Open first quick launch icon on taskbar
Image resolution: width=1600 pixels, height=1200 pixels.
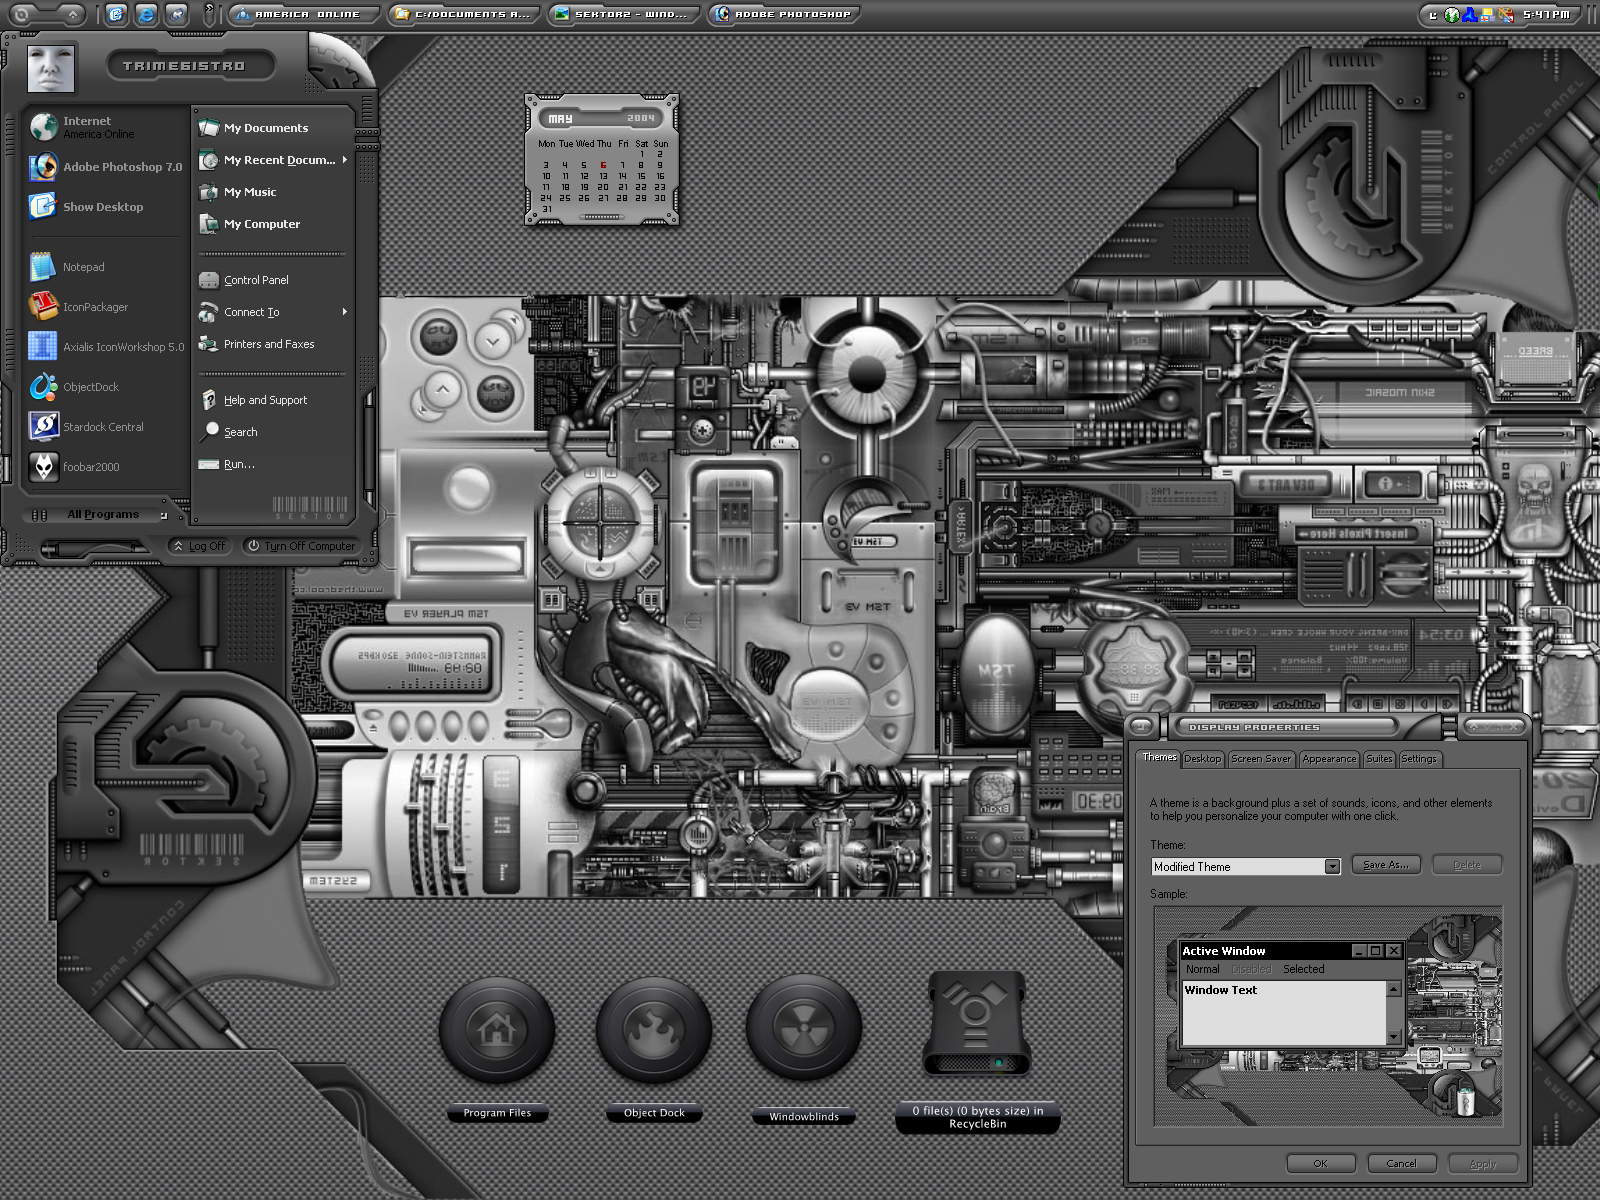116,14
